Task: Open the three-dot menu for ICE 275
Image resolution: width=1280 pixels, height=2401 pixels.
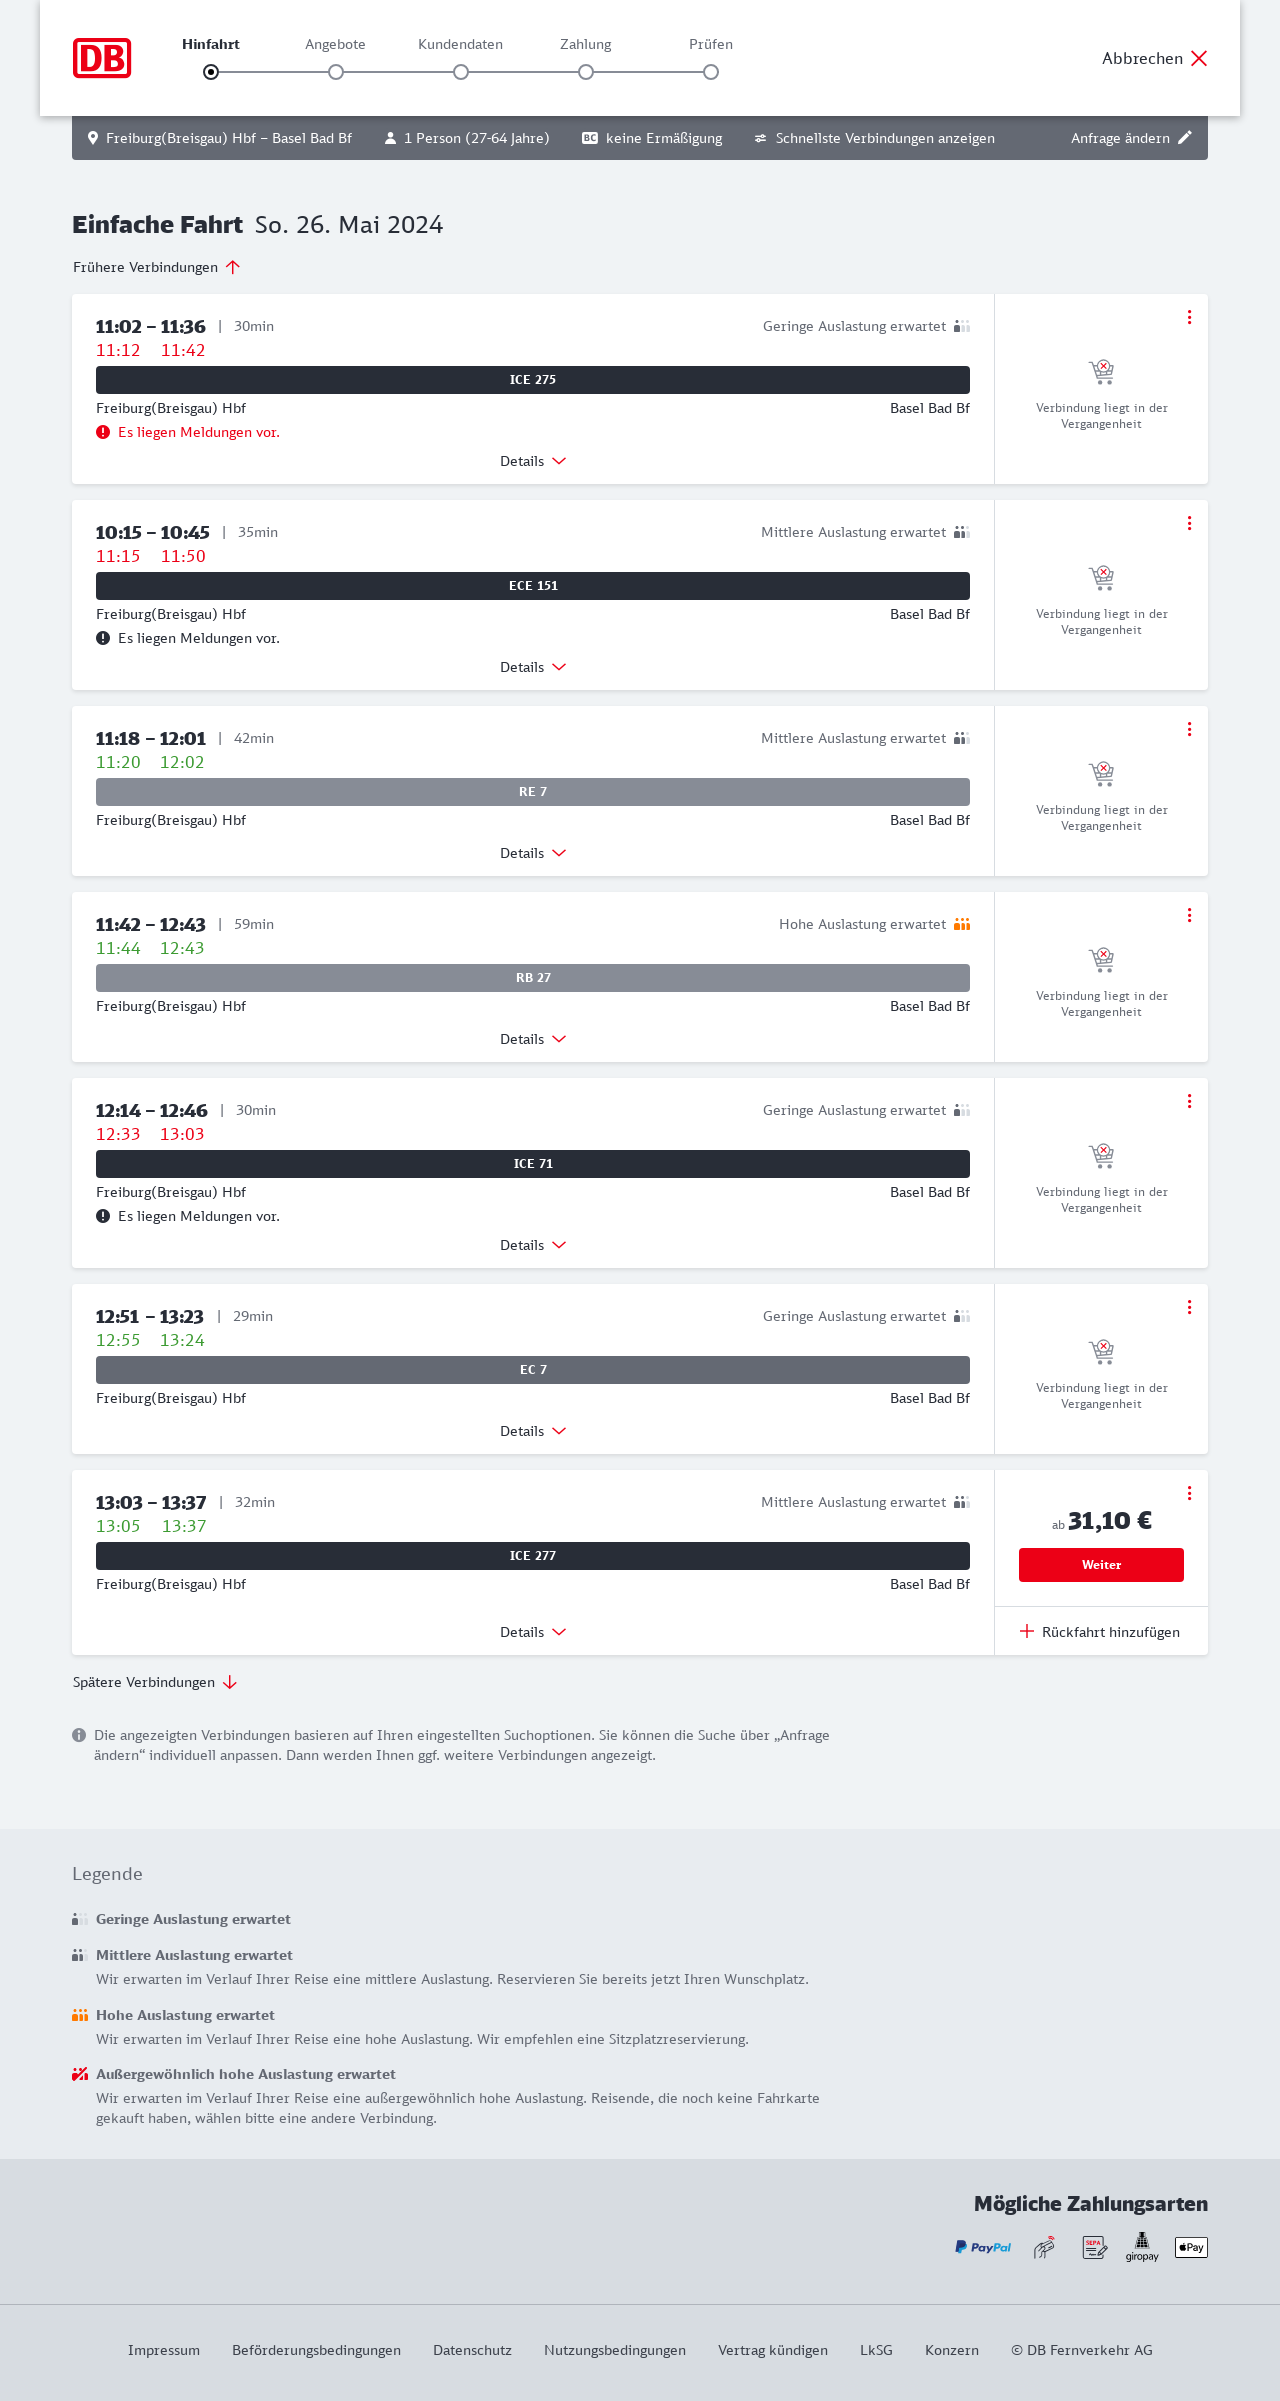Action: pyautogui.click(x=1189, y=317)
